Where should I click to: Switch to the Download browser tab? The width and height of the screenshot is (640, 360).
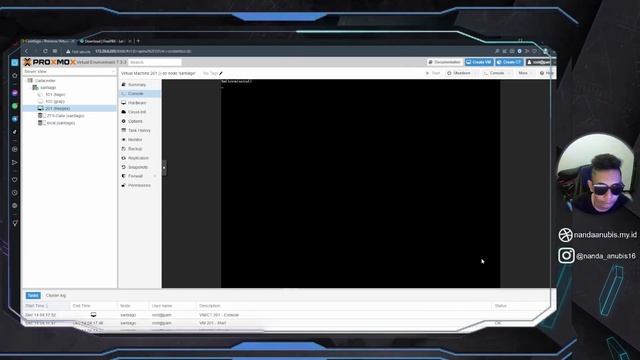pos(106,41)
